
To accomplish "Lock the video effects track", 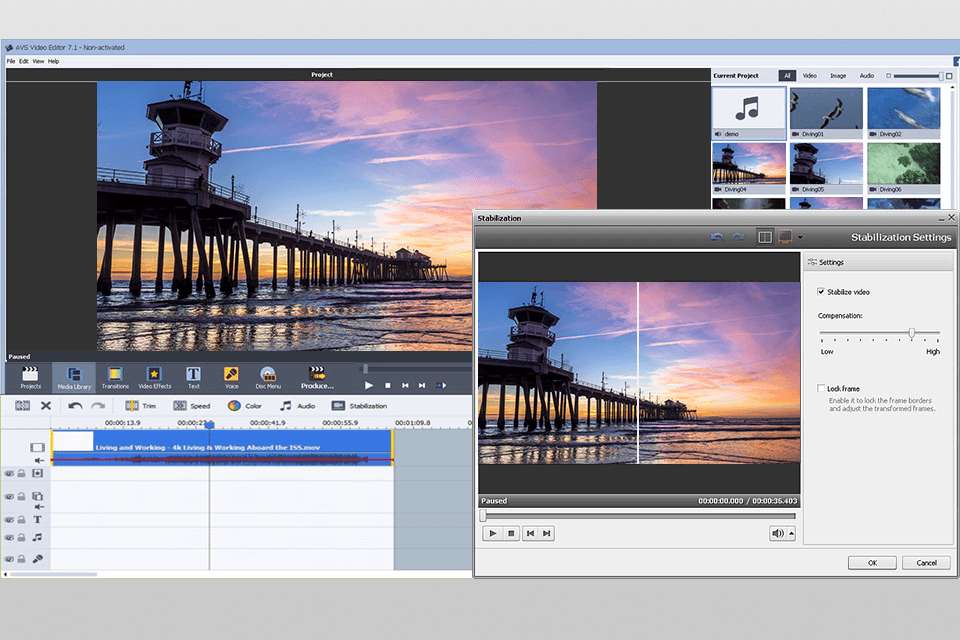I will click(x=21, y=473).
